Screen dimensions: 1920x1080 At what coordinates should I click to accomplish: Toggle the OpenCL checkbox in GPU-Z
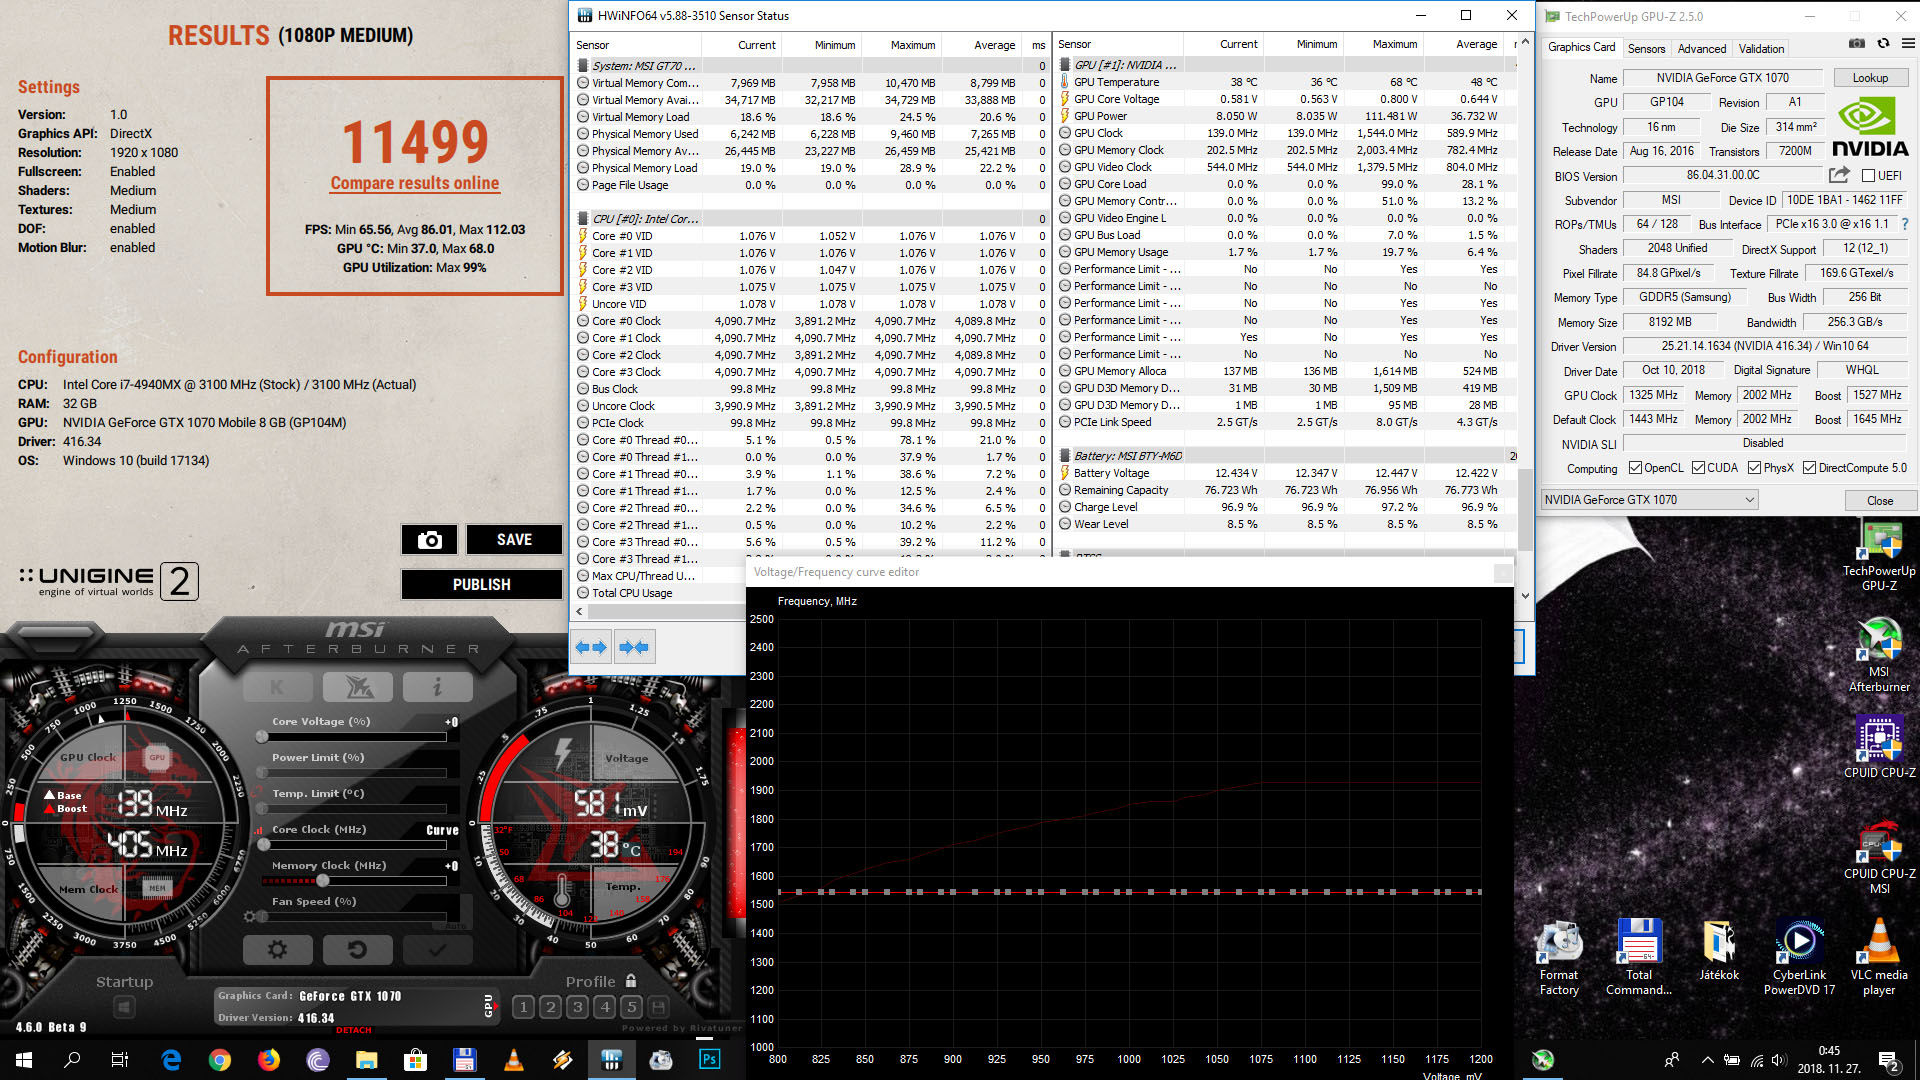[1635, 468]
